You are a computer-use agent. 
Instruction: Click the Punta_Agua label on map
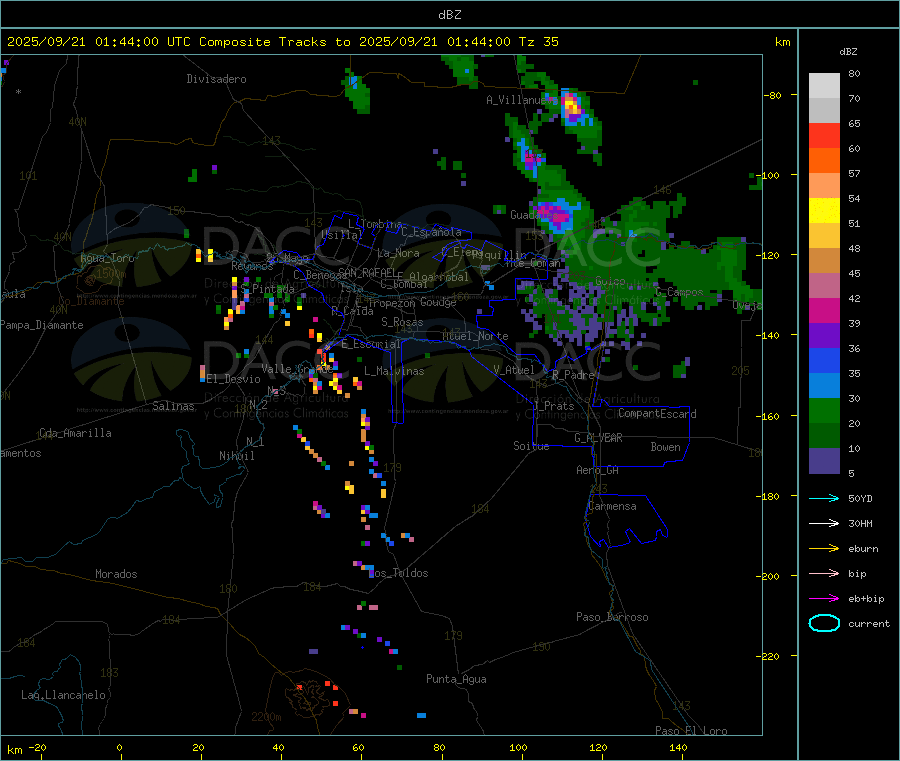pyautogui.click(x=456, y=680)
